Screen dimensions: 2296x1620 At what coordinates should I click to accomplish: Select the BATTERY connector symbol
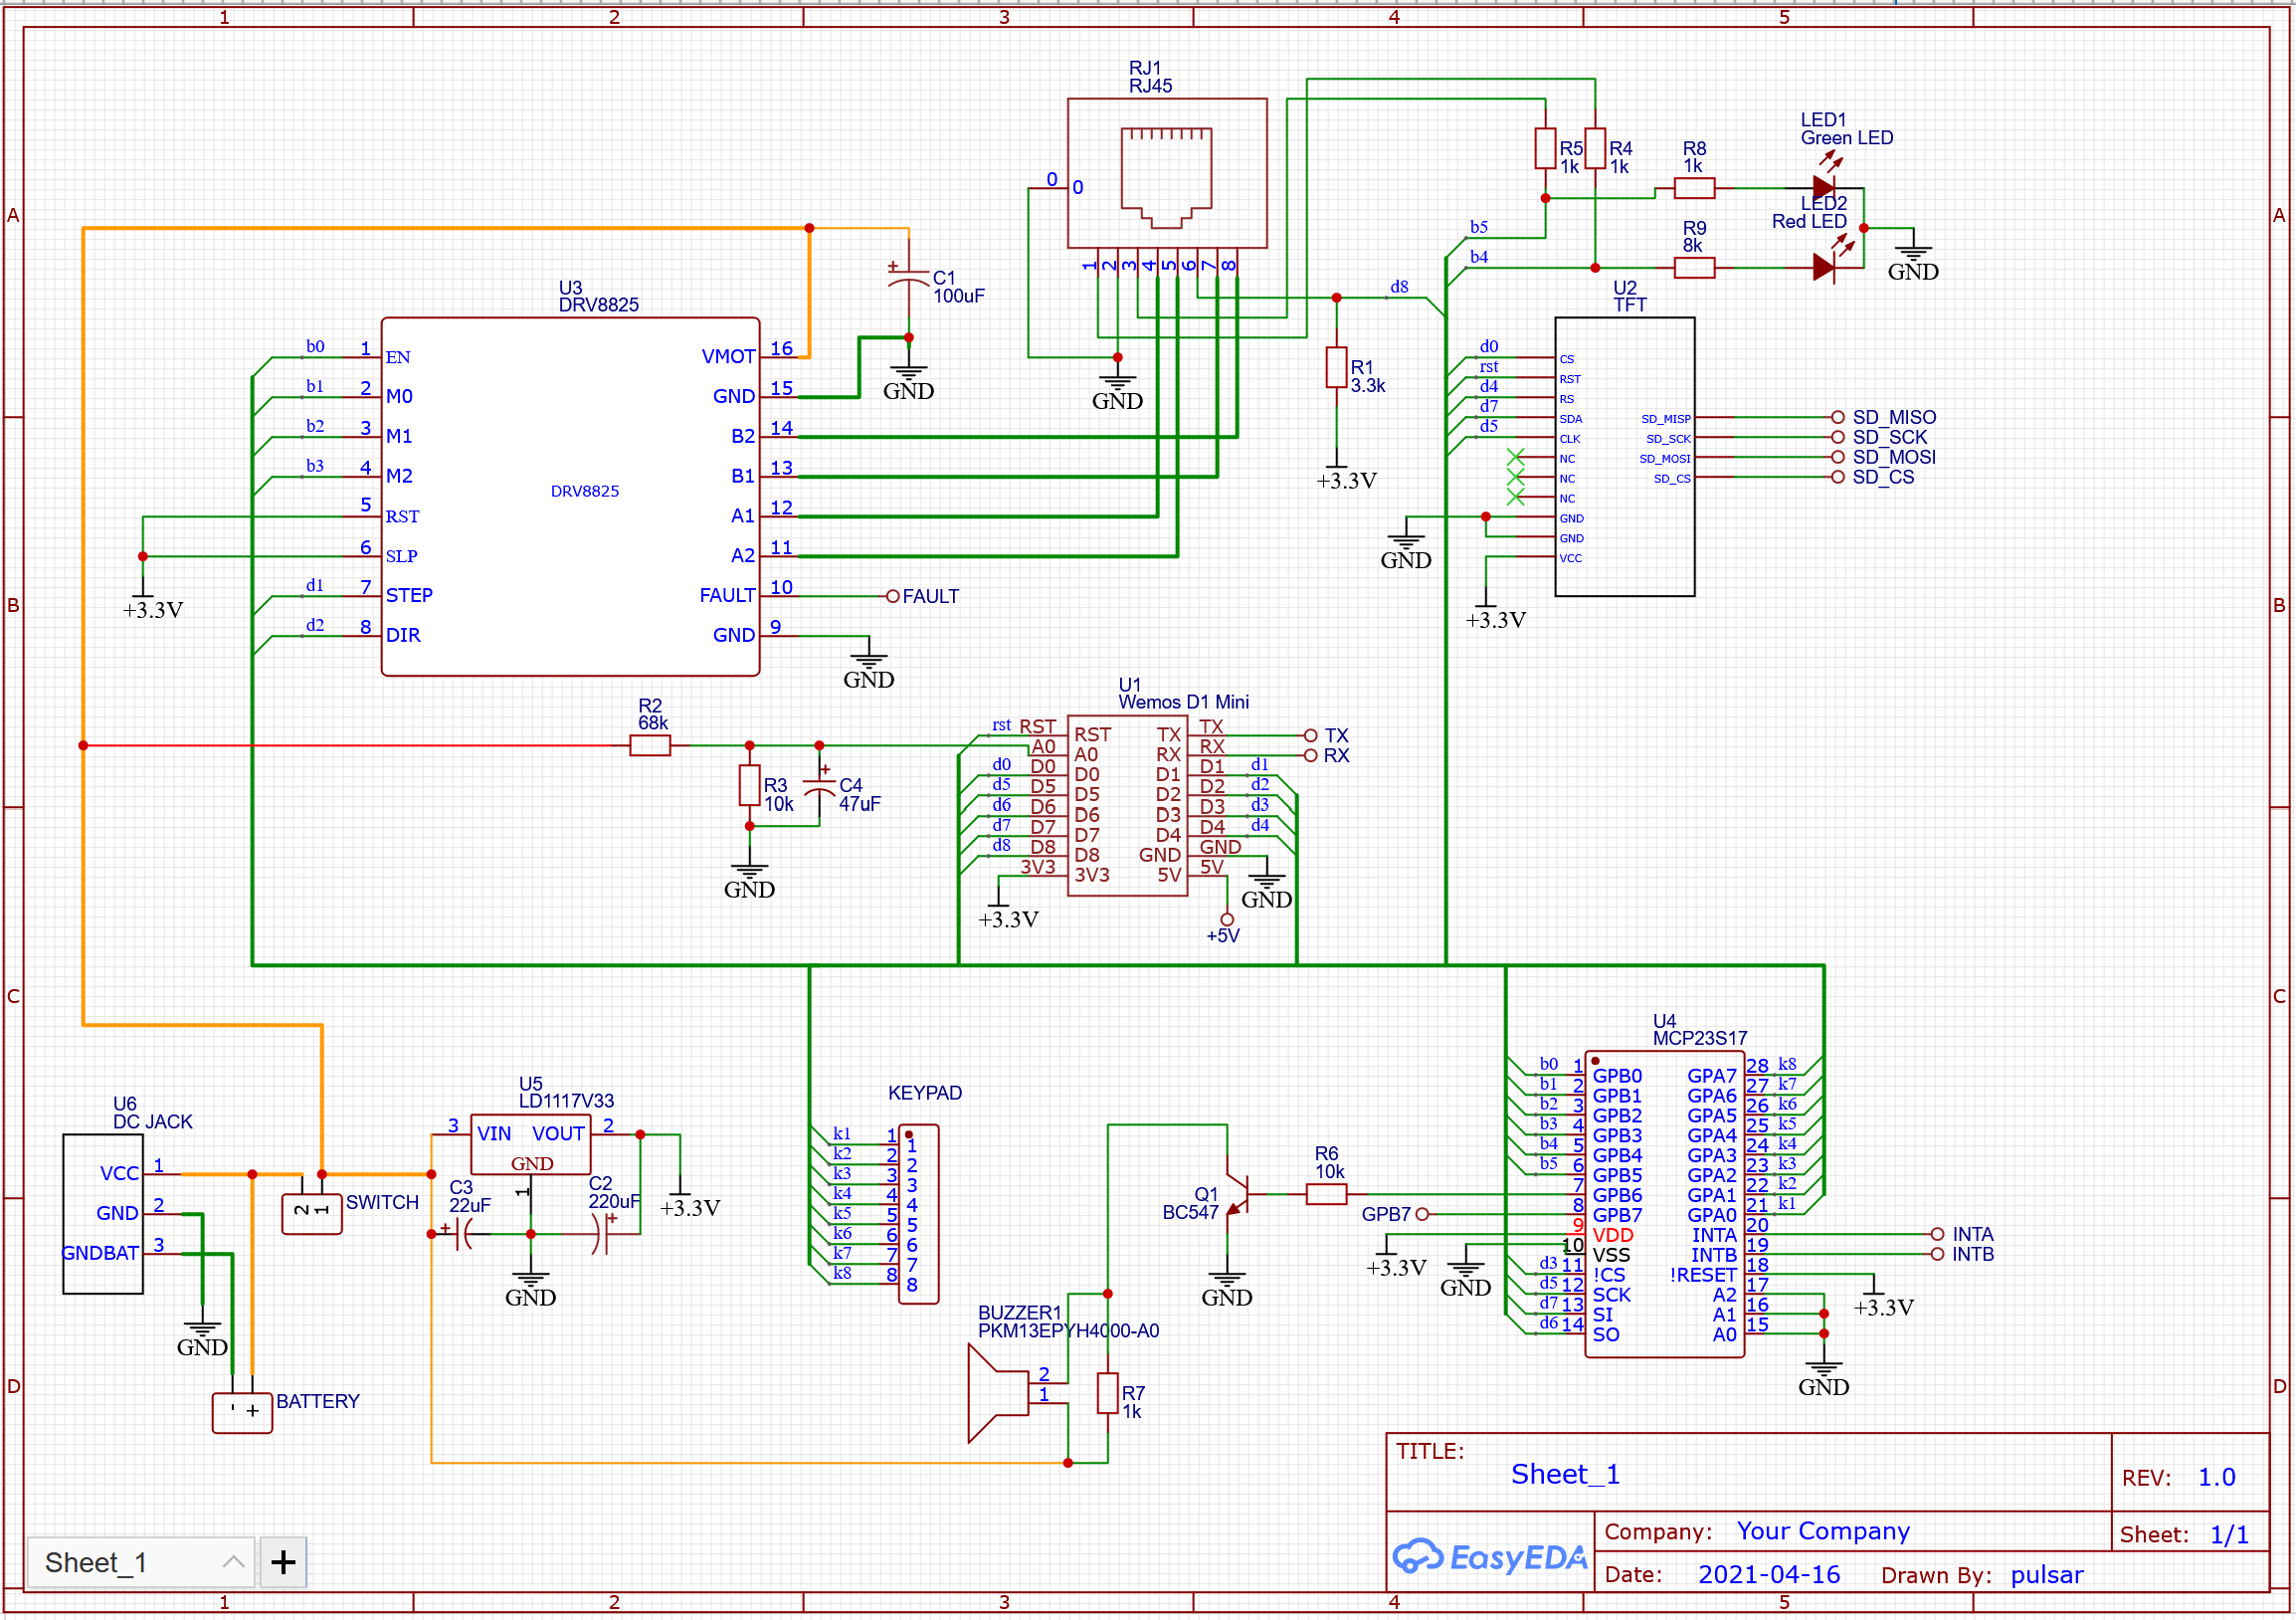click(x=242, y=1412)
